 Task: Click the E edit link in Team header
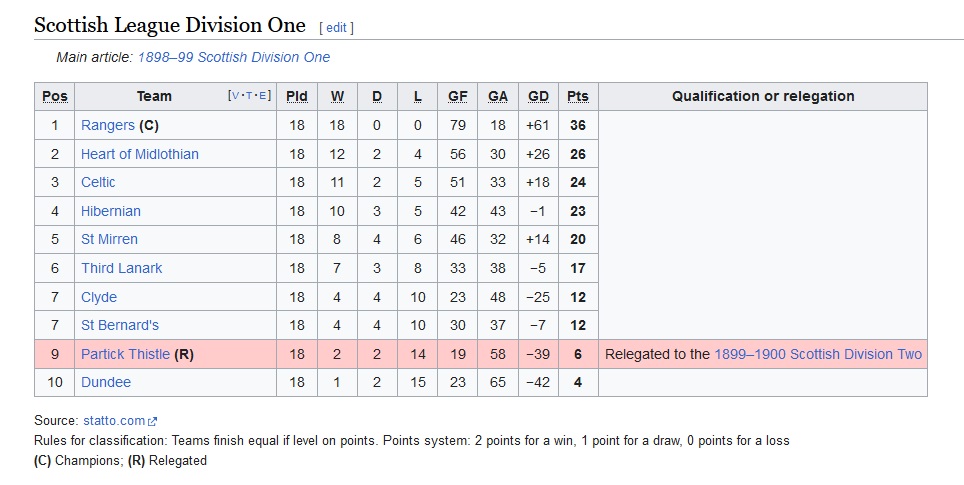[263, 95]
